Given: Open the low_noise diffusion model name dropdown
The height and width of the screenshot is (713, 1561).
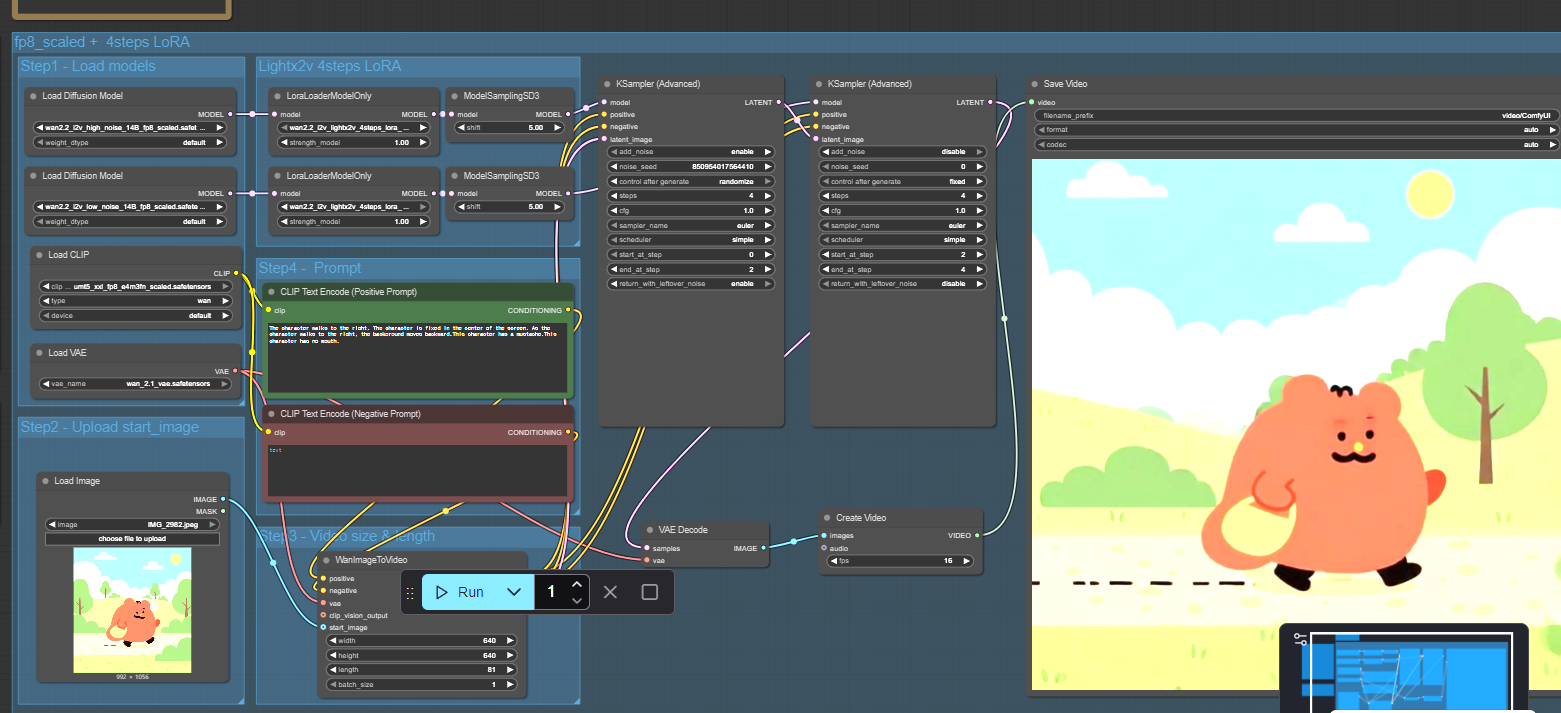Looking at the screenshot, I should (130, 207).
